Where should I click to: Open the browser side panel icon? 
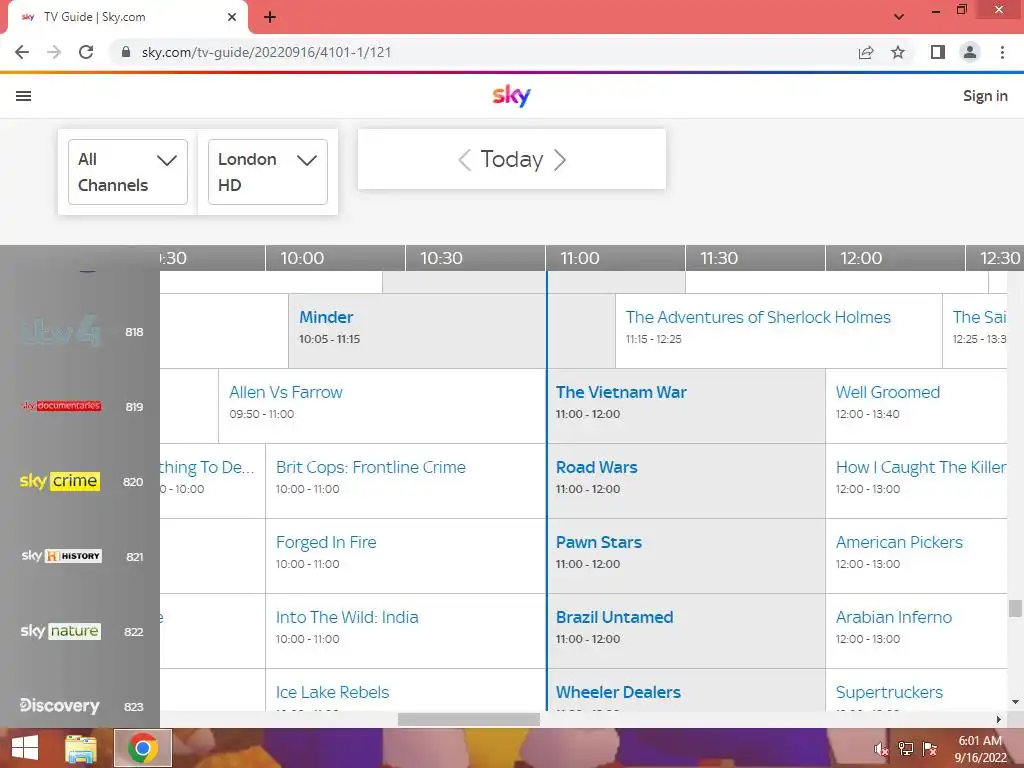(x=938, y=52)
